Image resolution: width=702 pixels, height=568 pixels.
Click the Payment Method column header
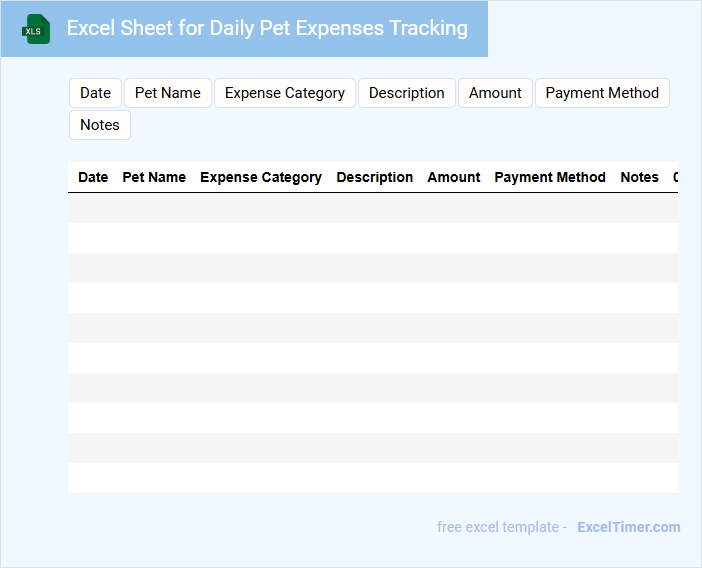[550, 177]
